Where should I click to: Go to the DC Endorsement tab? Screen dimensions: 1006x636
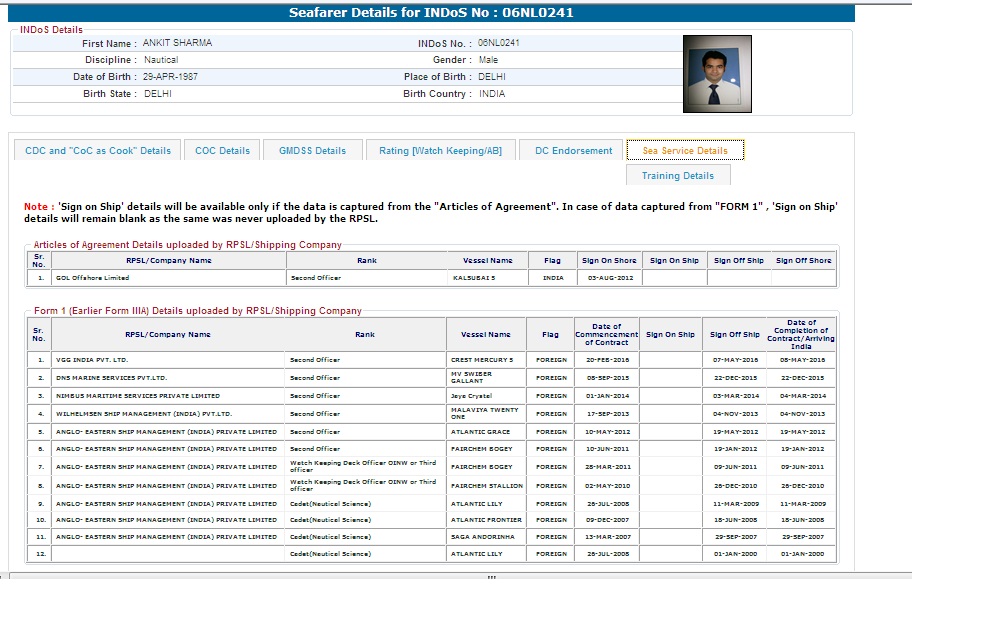coord(573,151)
